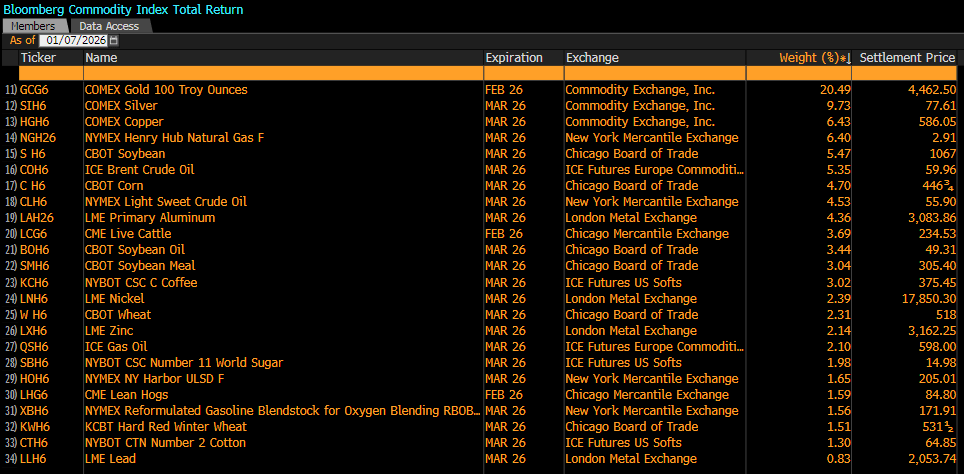Open the LME Zinc name

pos(109,331)
